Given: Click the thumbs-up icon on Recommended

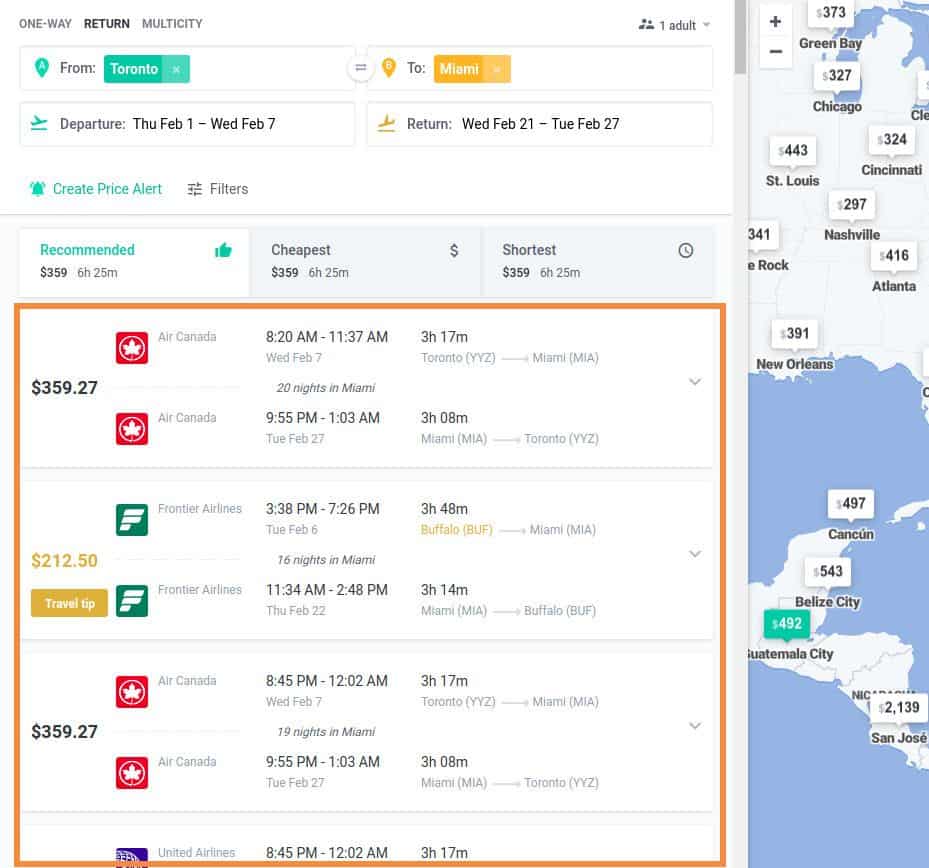Looking at the screenshot, I should coord(223,251).
